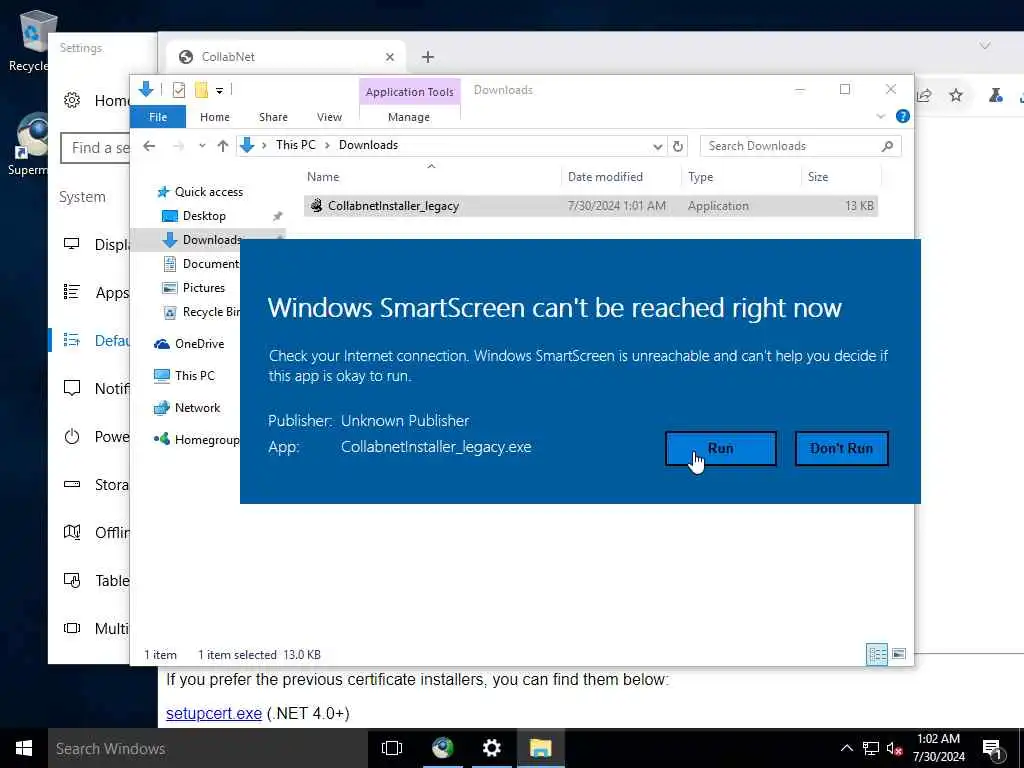Refresh the Downloads folder view
Screen dimensions: 1024x768
(678, 146)
